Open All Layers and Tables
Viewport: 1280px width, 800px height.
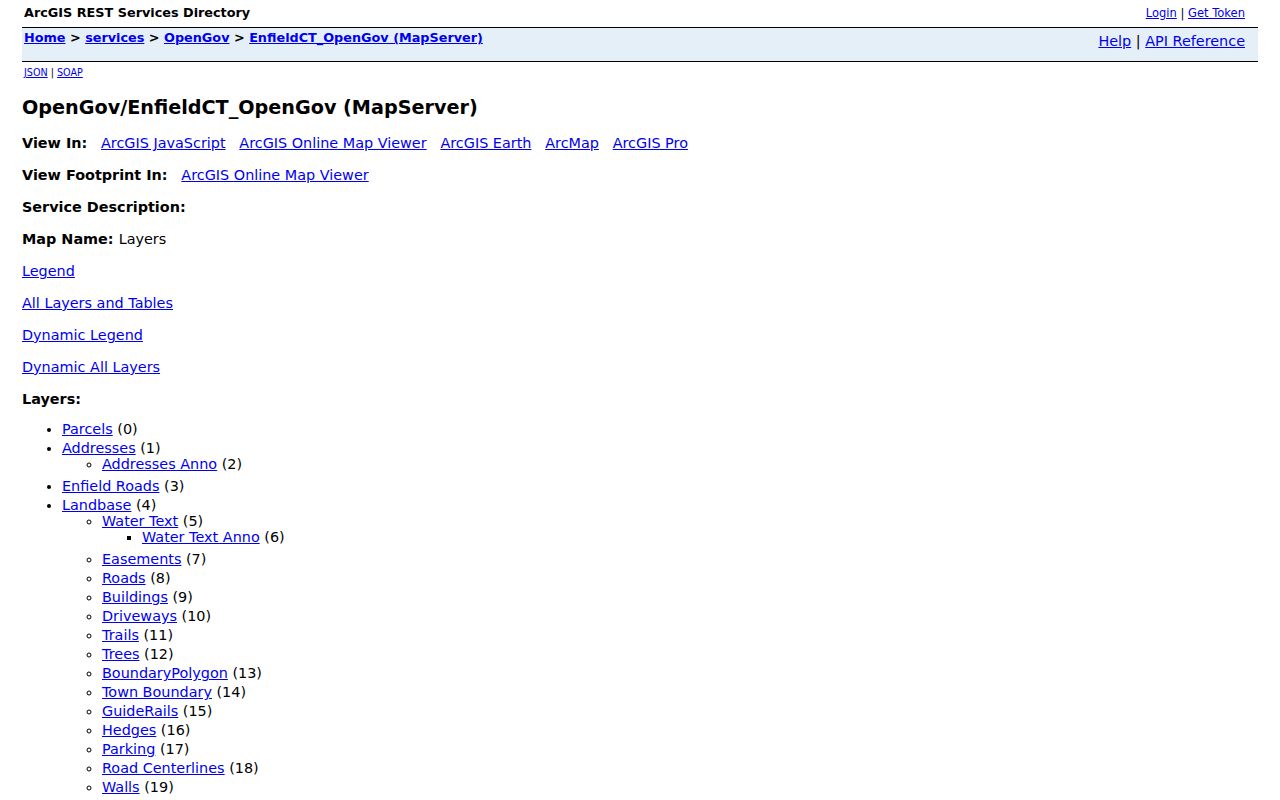97,303
